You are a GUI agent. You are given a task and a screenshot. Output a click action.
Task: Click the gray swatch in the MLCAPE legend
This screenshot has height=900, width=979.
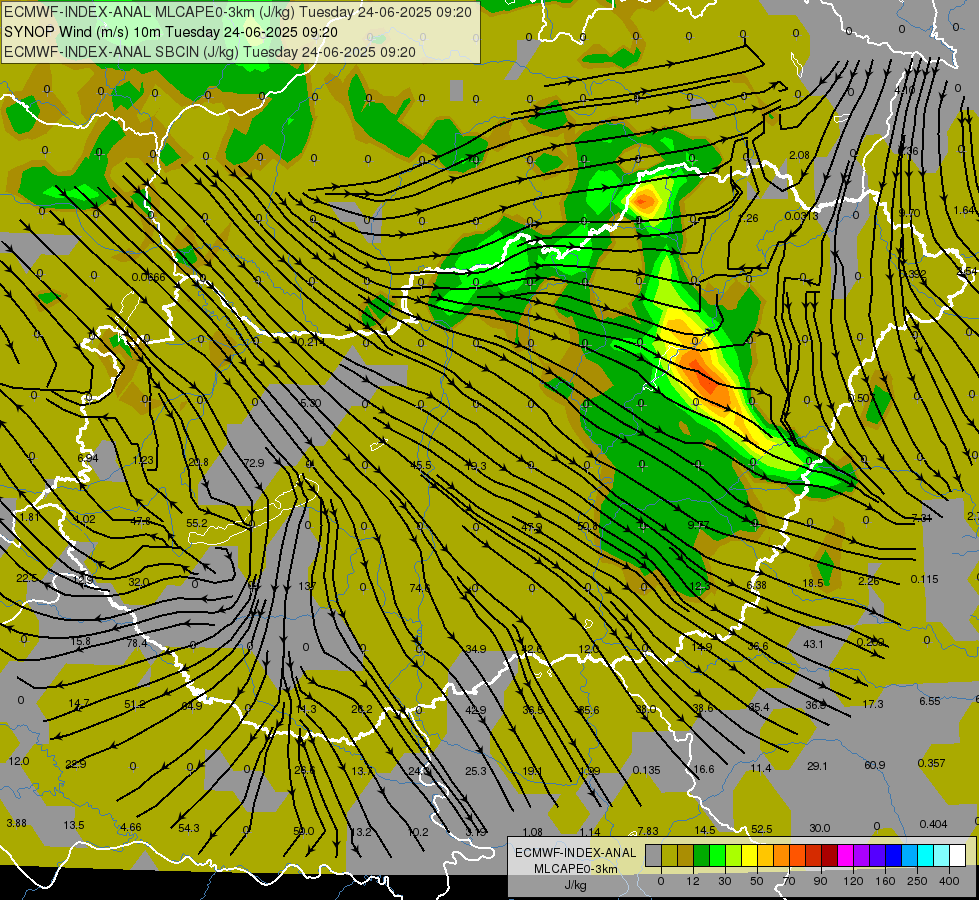click(x=654, y=855)
